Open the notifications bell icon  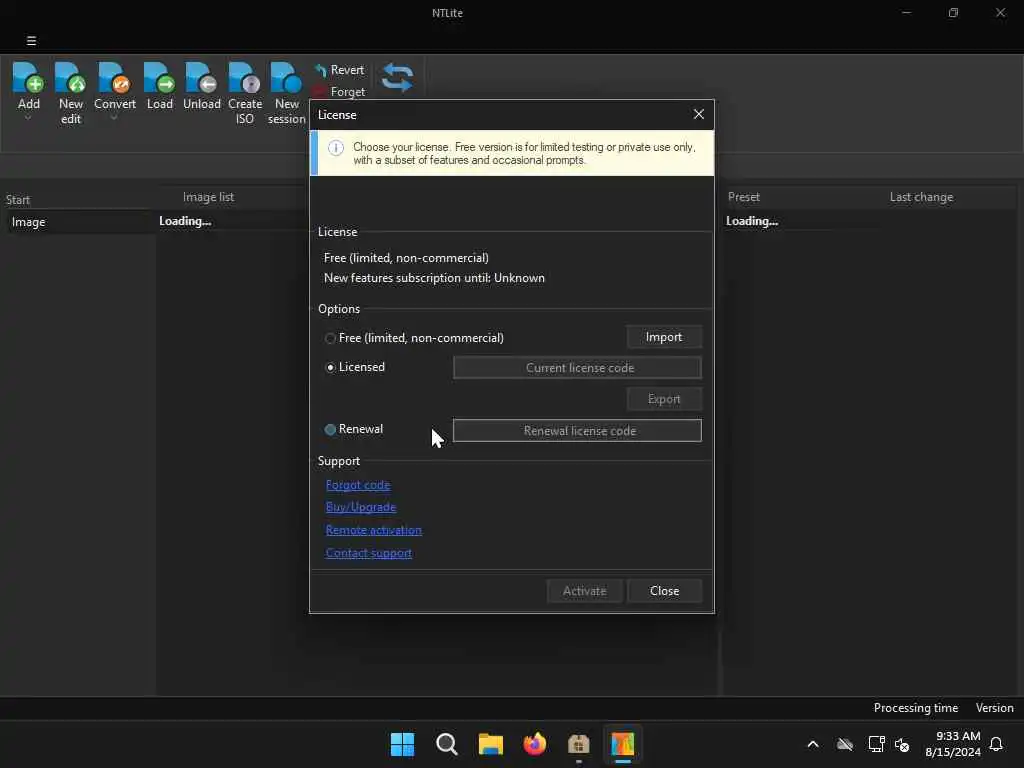point(996,744)
